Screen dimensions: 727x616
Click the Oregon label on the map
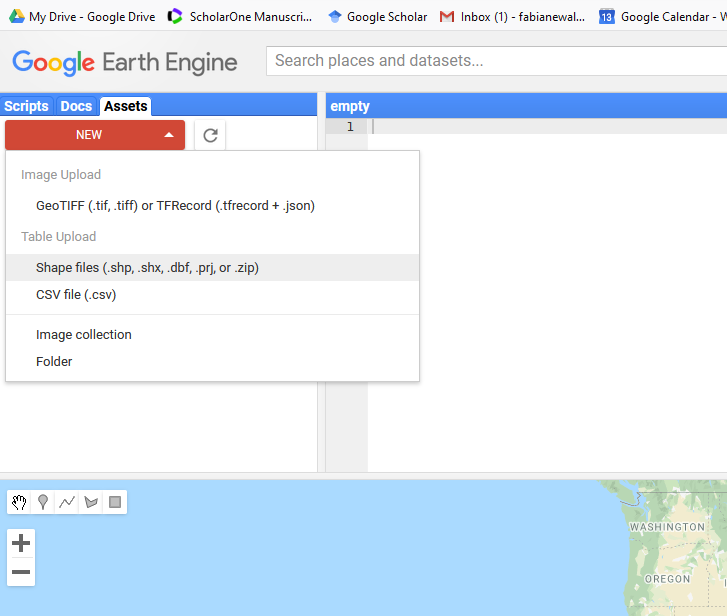(x=667, y=579)
